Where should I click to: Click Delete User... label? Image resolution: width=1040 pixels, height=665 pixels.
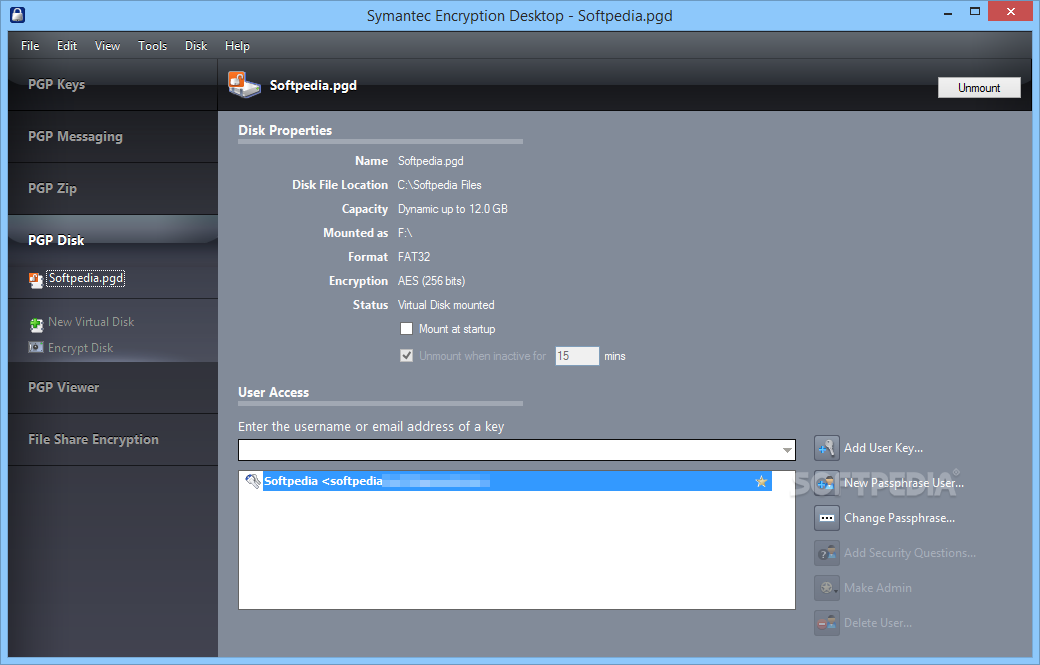878,623
